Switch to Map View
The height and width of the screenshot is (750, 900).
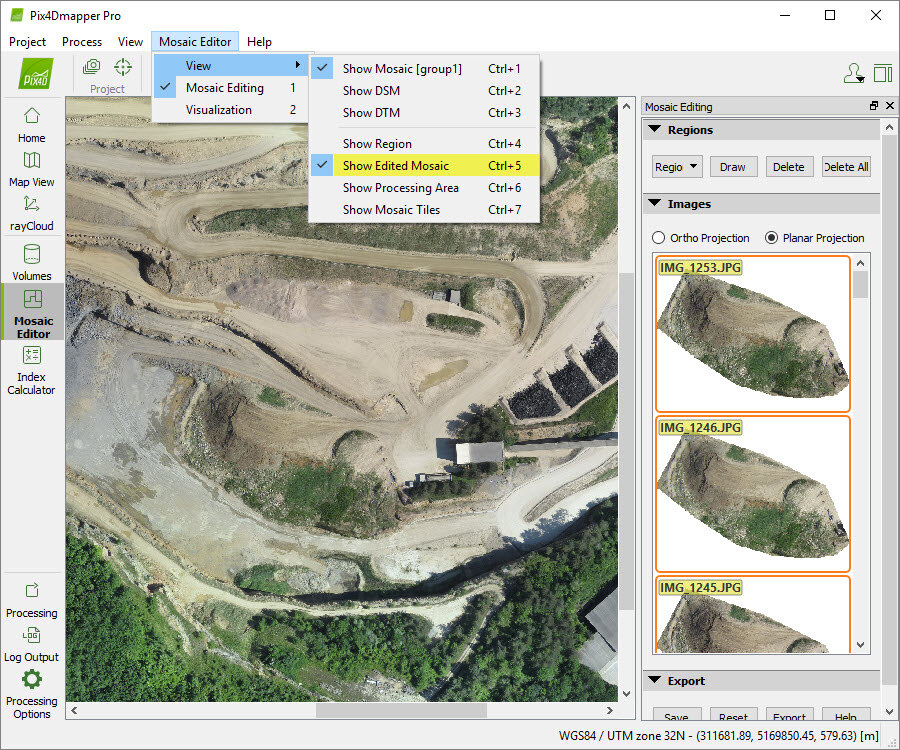pos(31,168)
